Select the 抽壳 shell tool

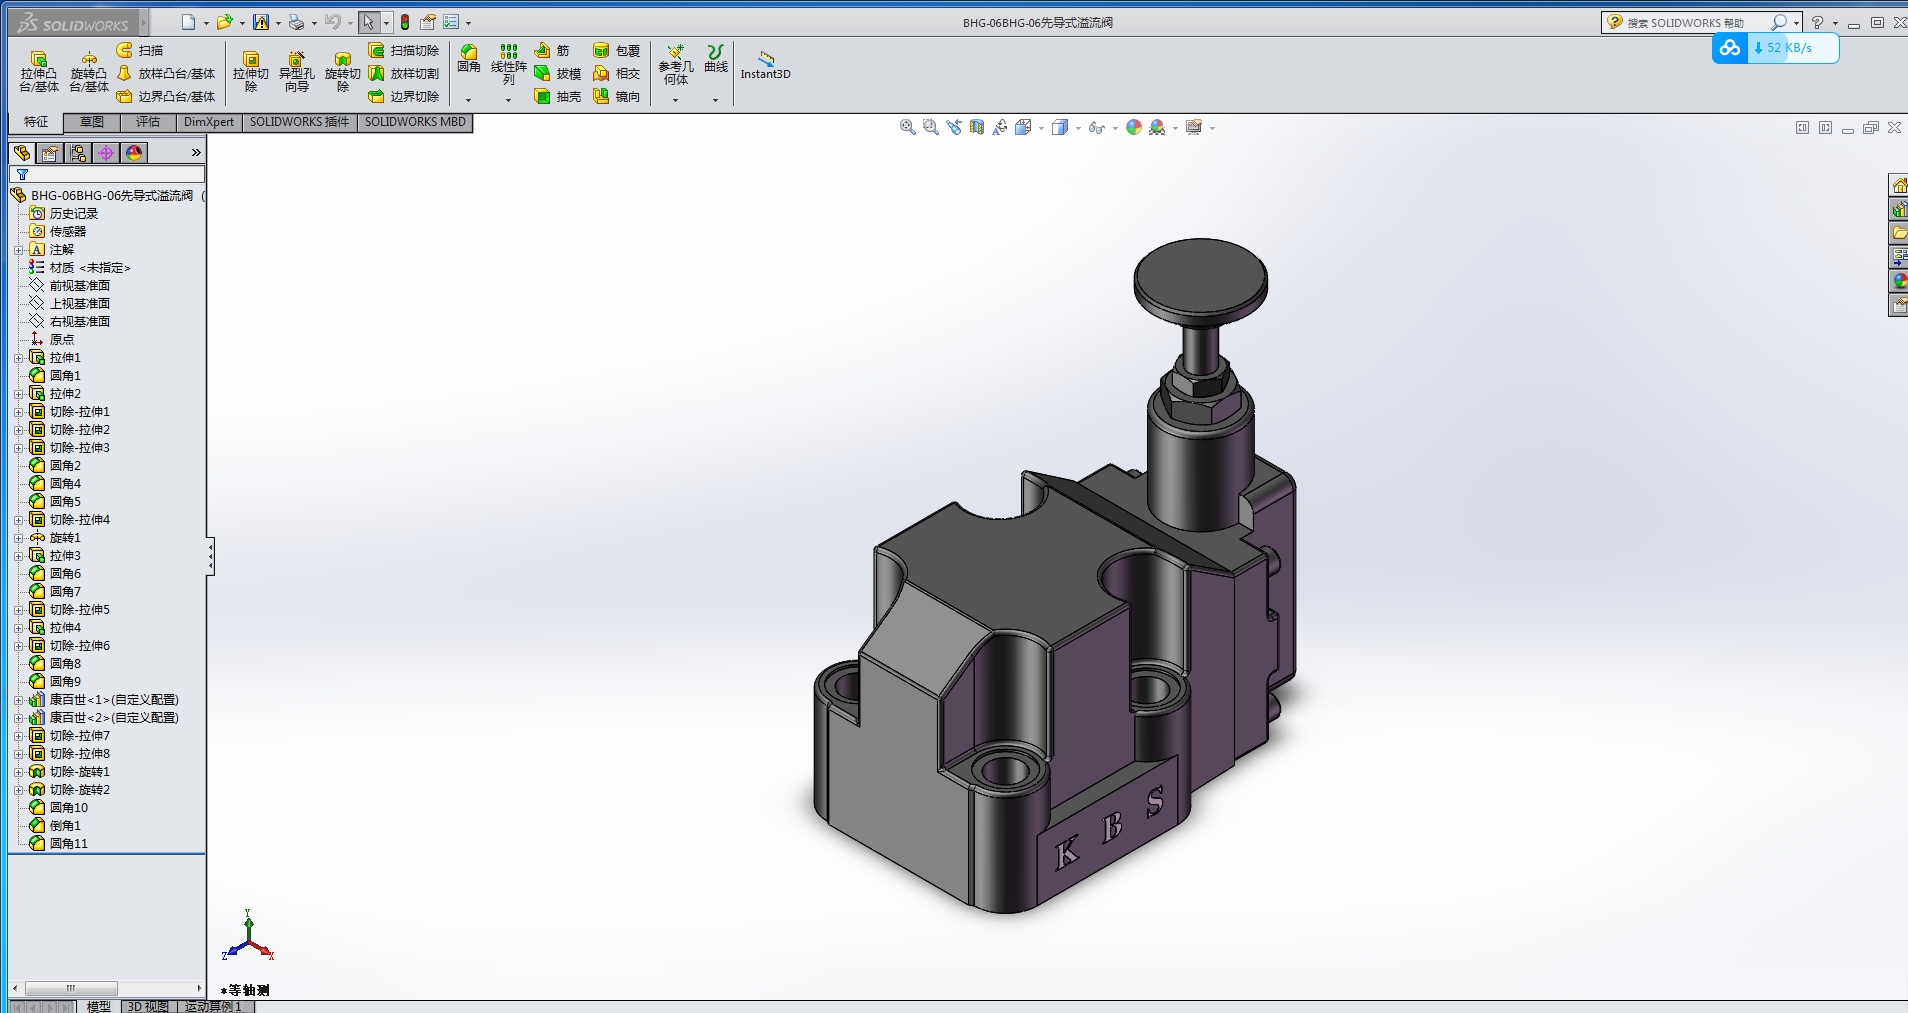click(x=557, y=97)
